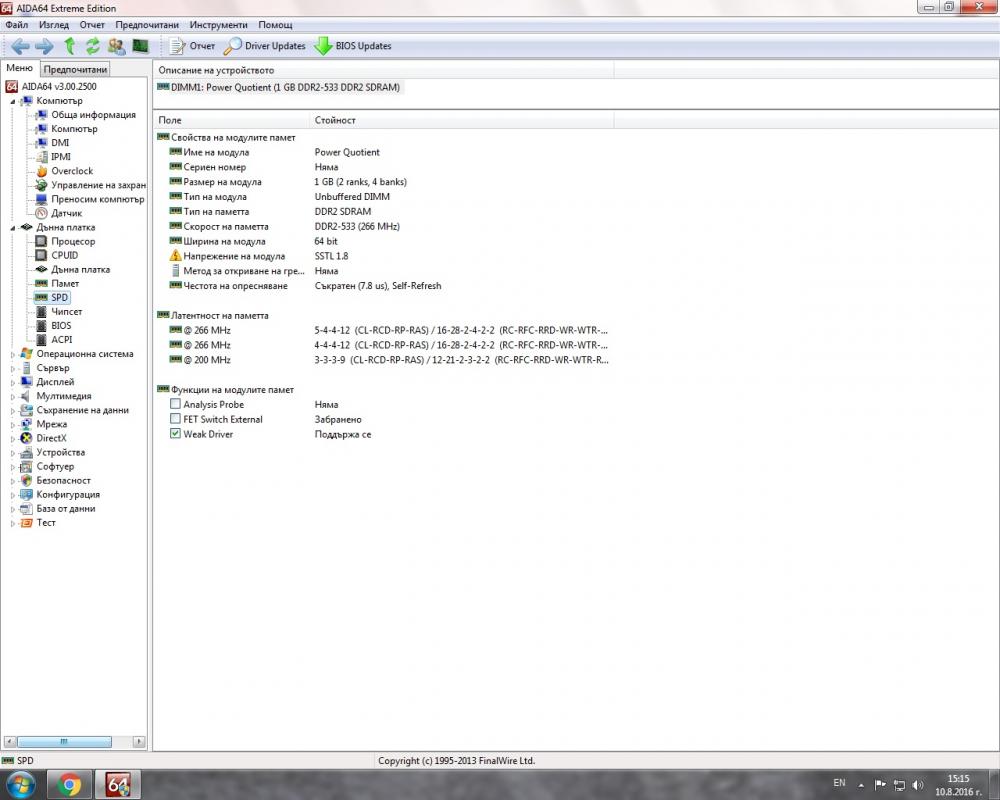
Task: Open Google Chrome from the taskbar
Action: pyautogui.click(x=70, y=785)
